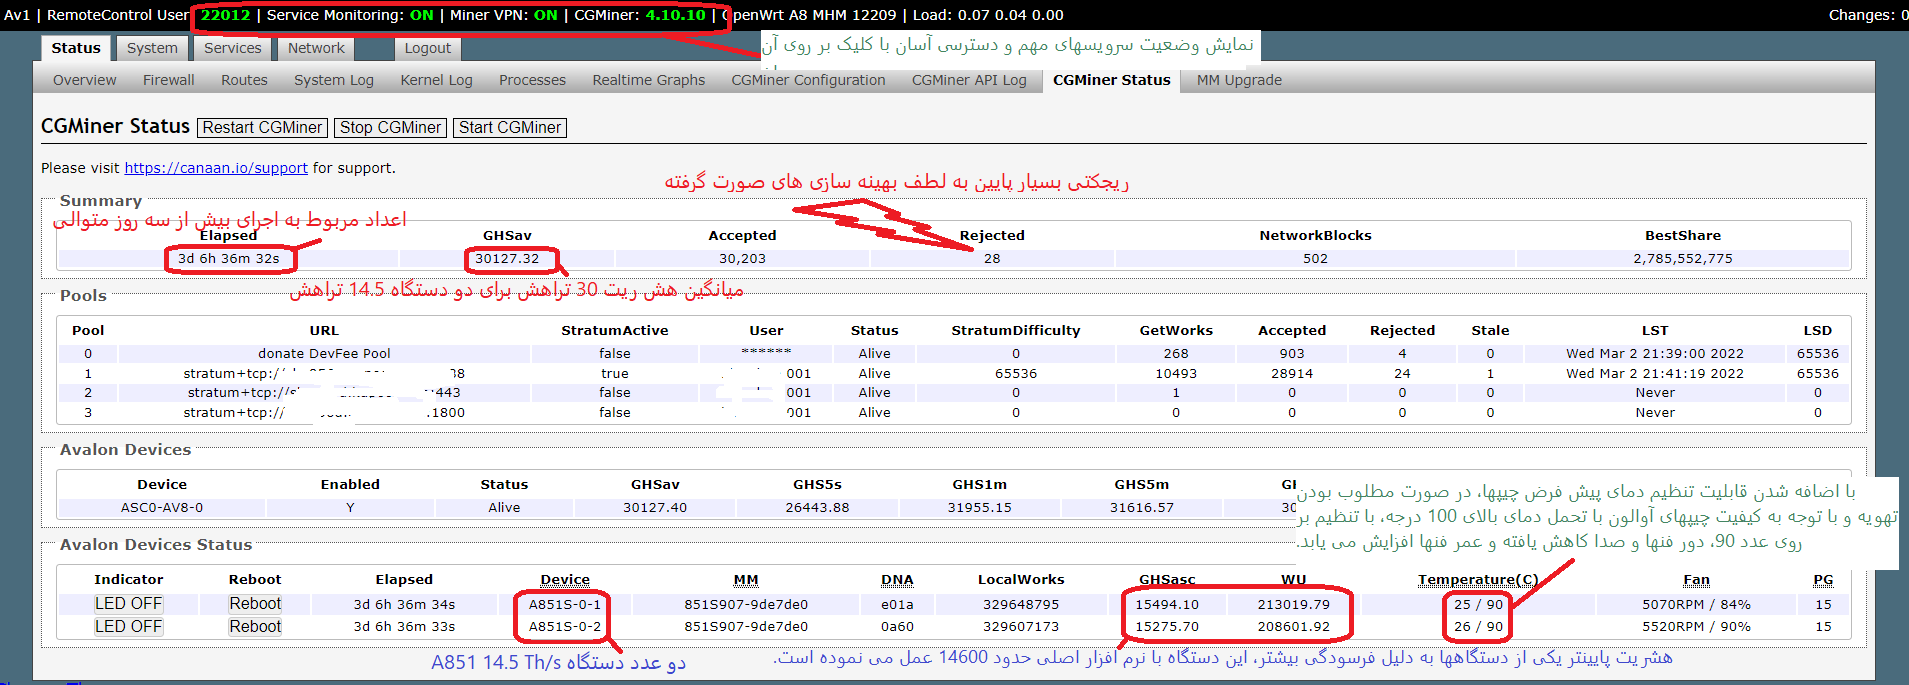Click LocalWorks value 329648795
This screenshot has height=685, width=1909.
tap(1021, 604)
